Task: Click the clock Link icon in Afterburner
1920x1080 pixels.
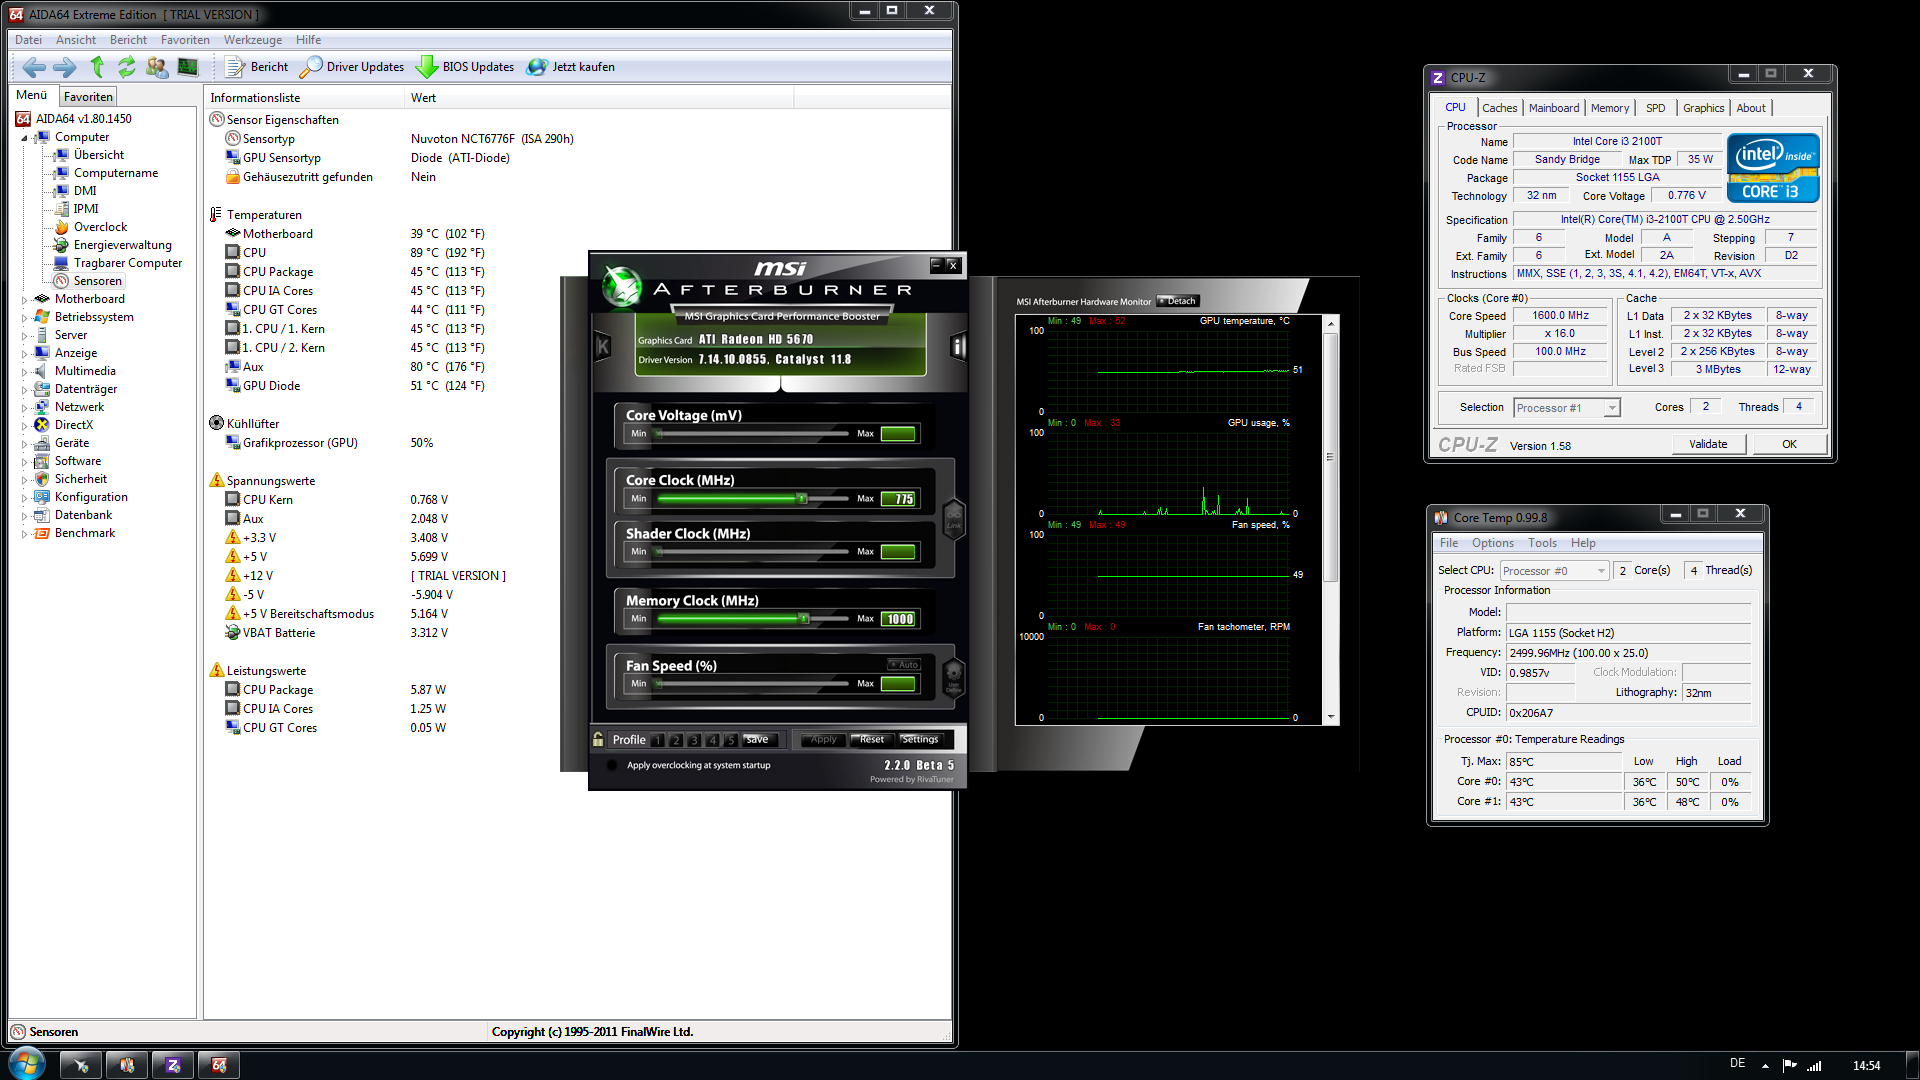Action: [953, 519]
